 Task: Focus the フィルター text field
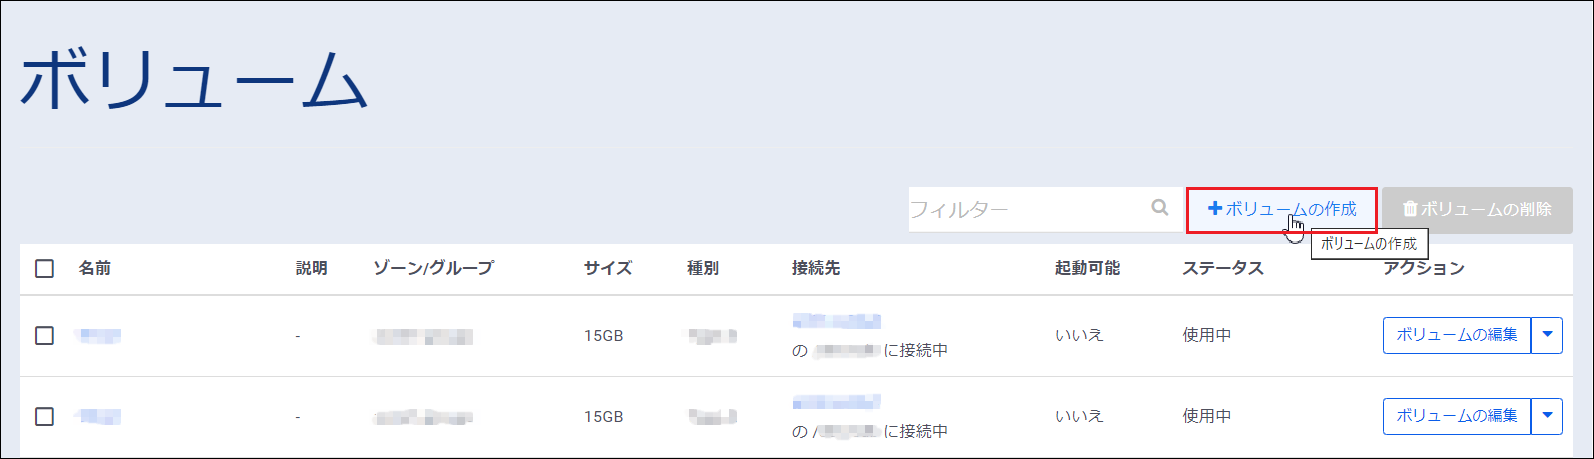click(1025, 209)
